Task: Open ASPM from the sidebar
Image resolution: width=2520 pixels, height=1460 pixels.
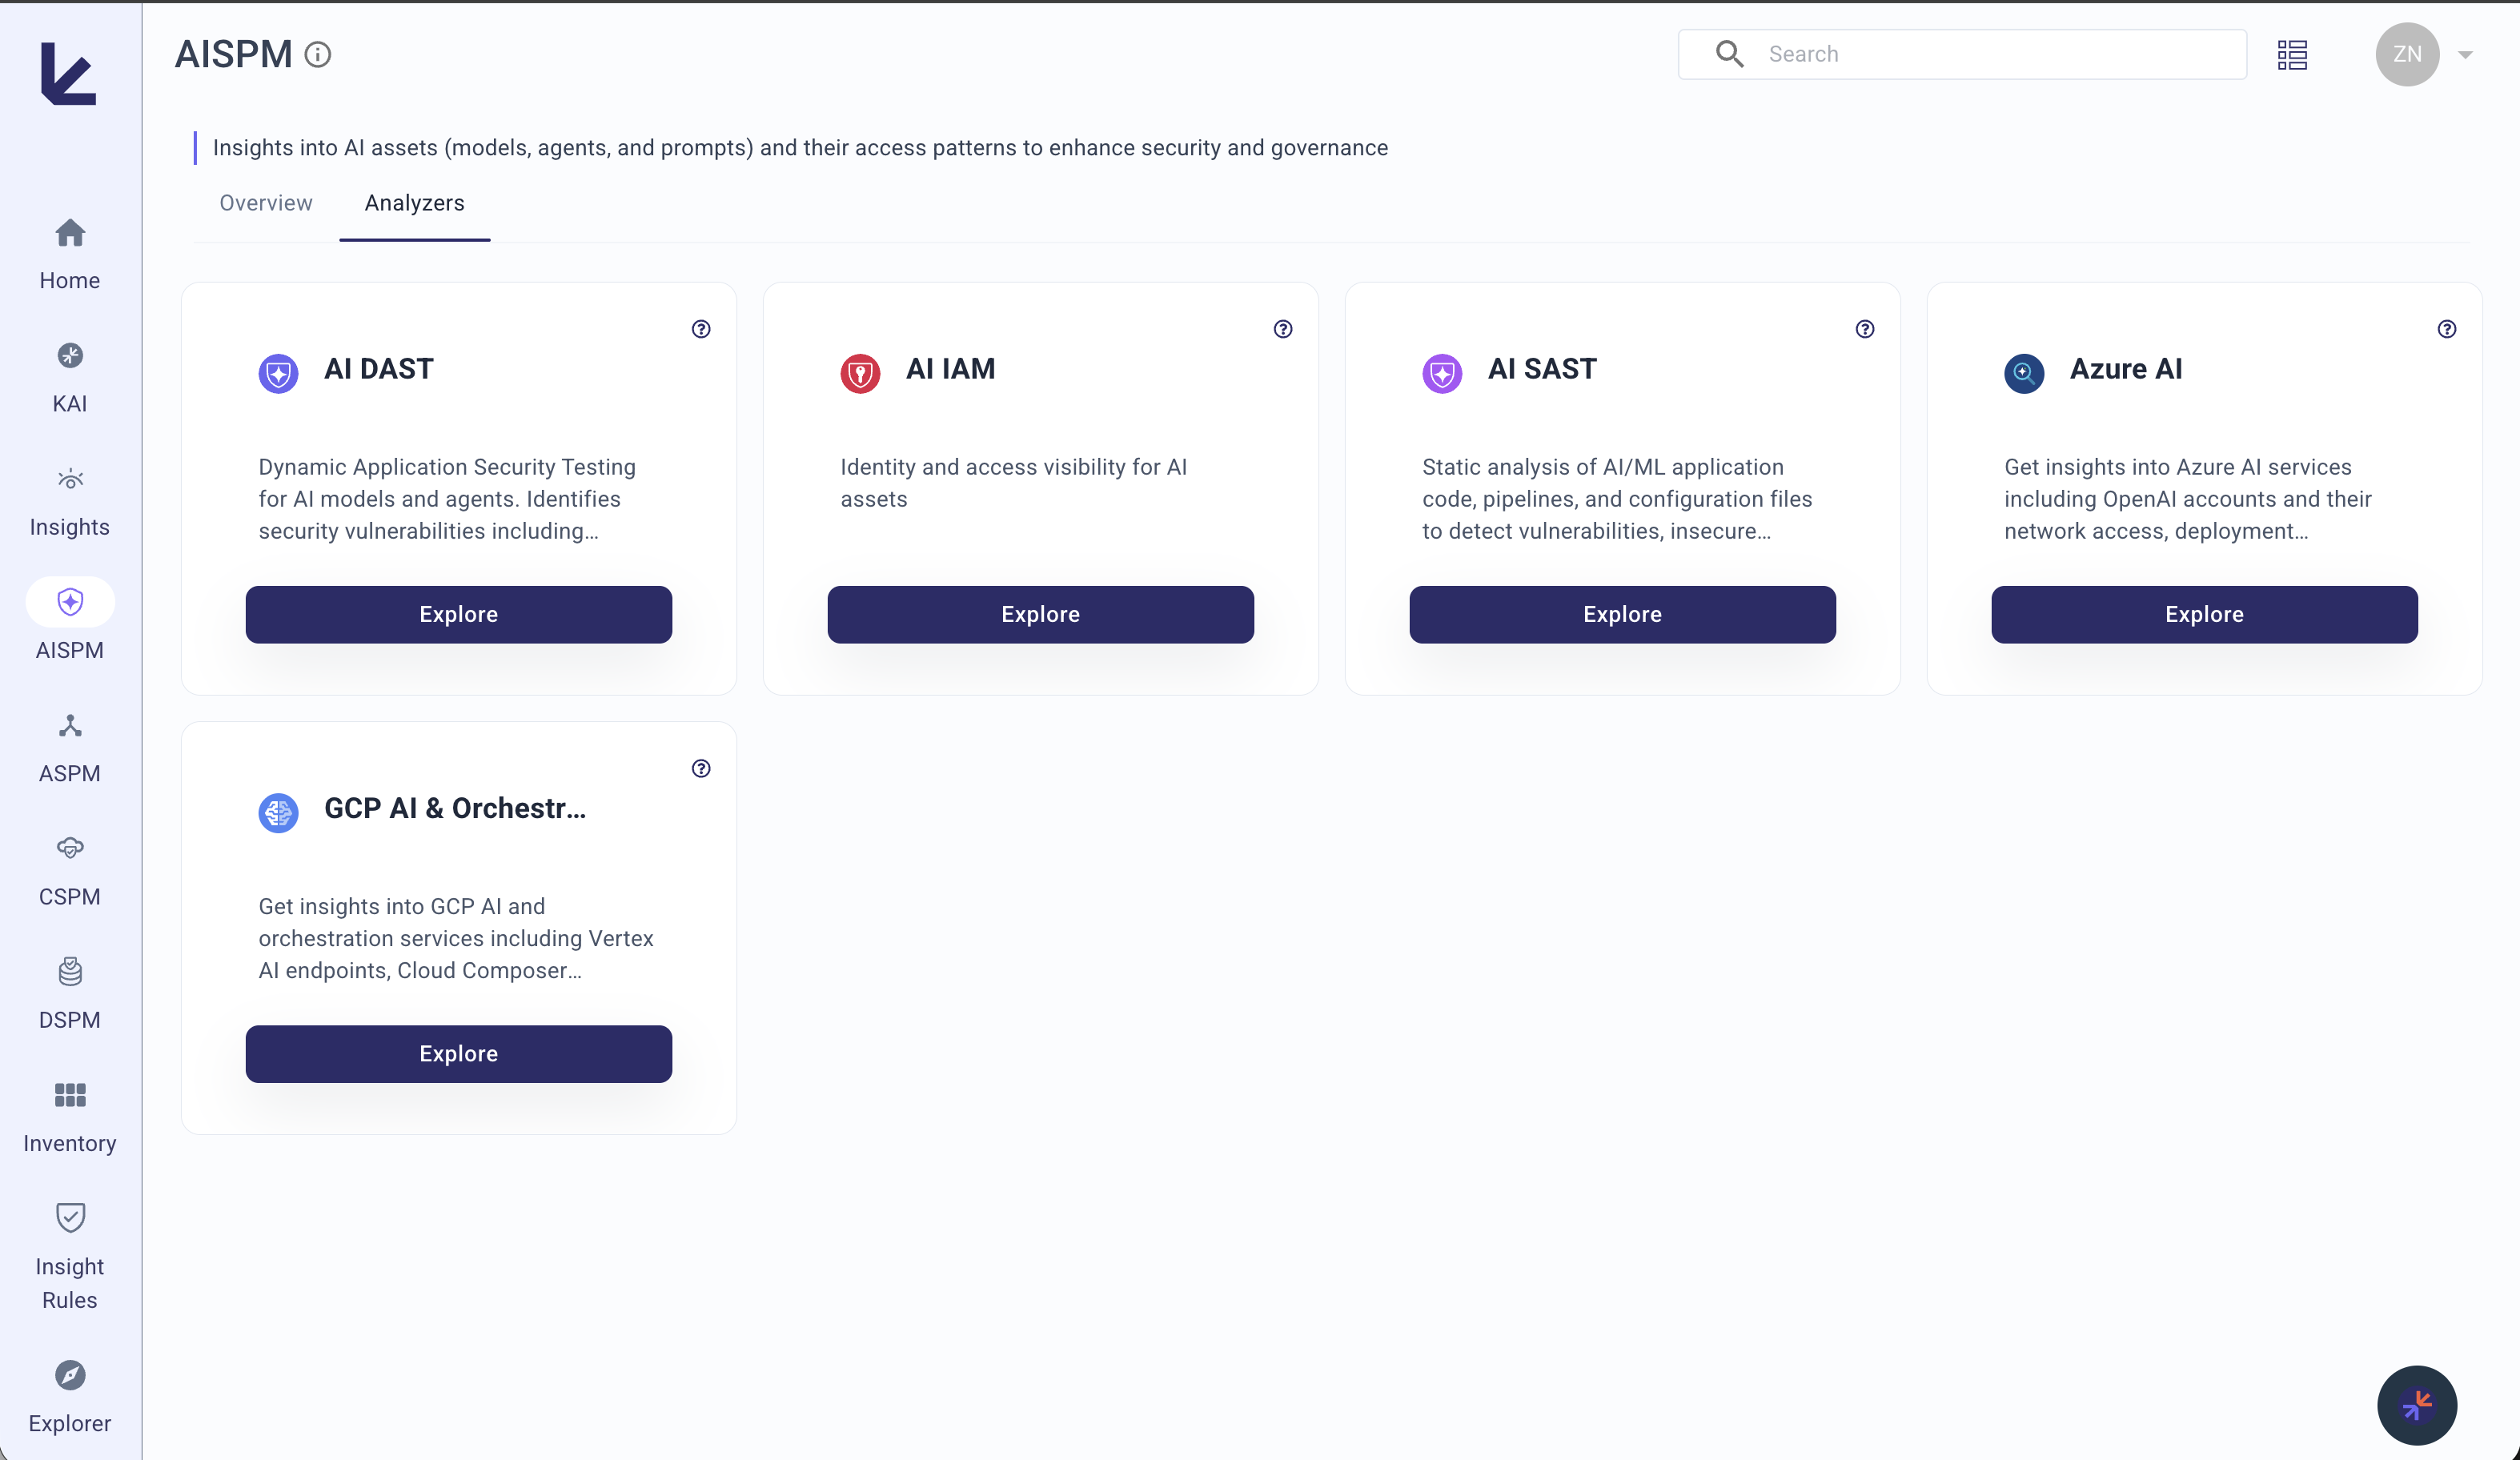Action: (69, 748)
